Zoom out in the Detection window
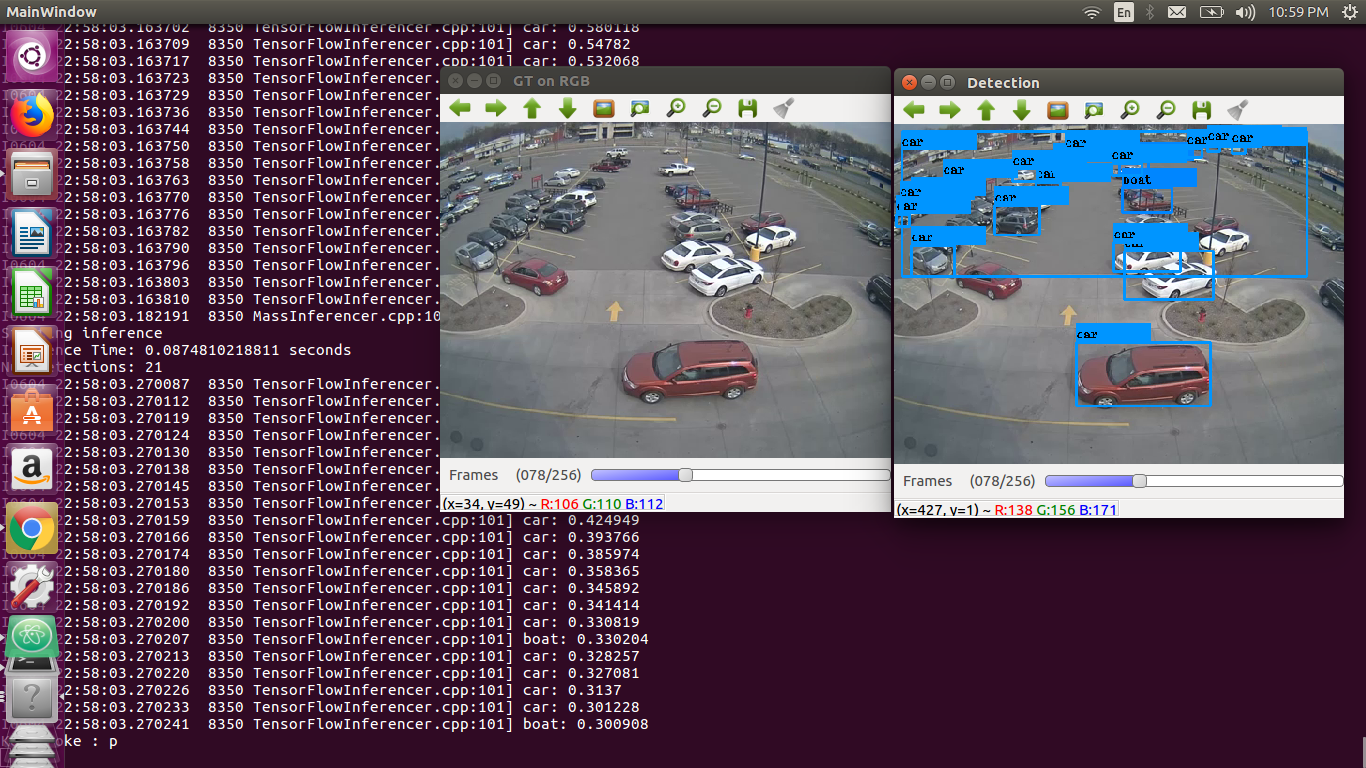This screenshot has width=1366, height=768. point(1165,110)
